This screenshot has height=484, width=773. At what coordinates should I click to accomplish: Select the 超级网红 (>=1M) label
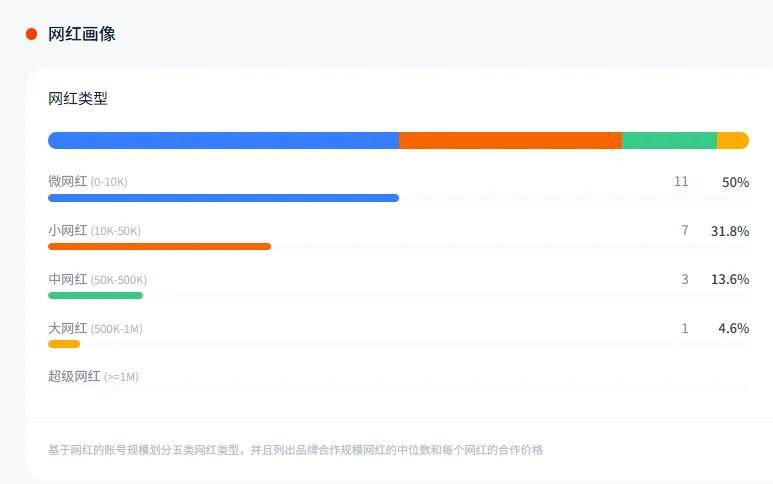click(93, 377)
